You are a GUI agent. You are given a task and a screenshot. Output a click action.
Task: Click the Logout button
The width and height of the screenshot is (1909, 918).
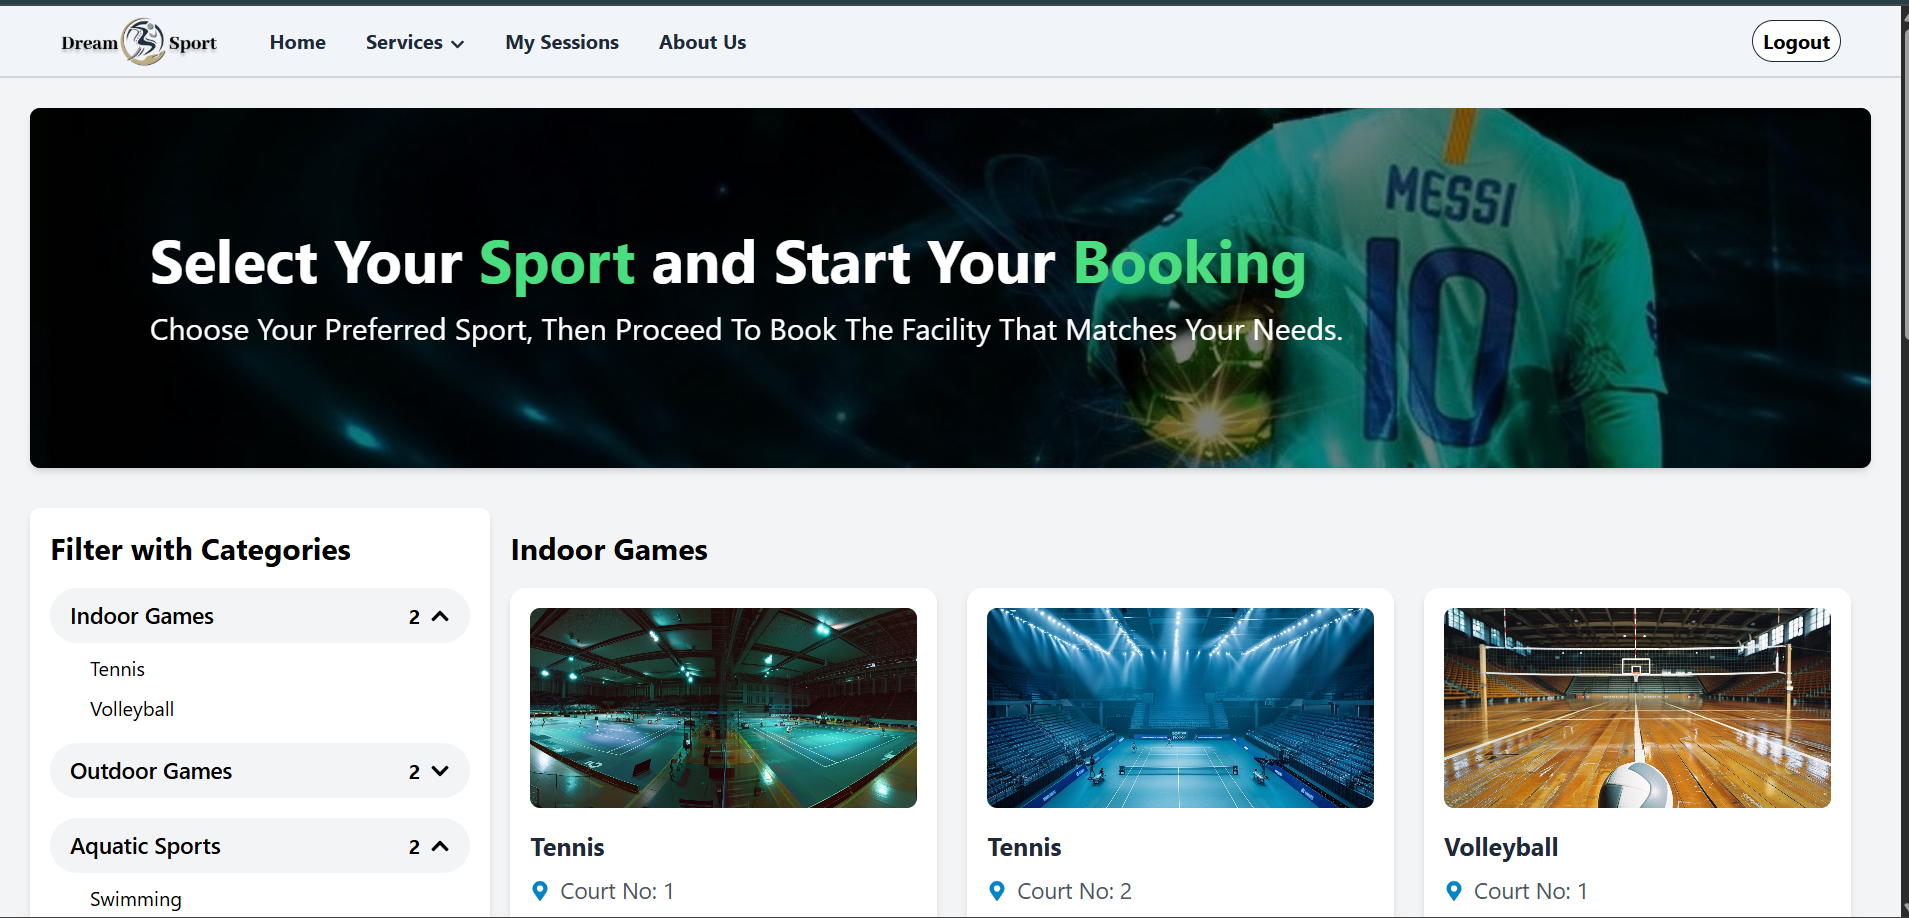point(1795,42)
